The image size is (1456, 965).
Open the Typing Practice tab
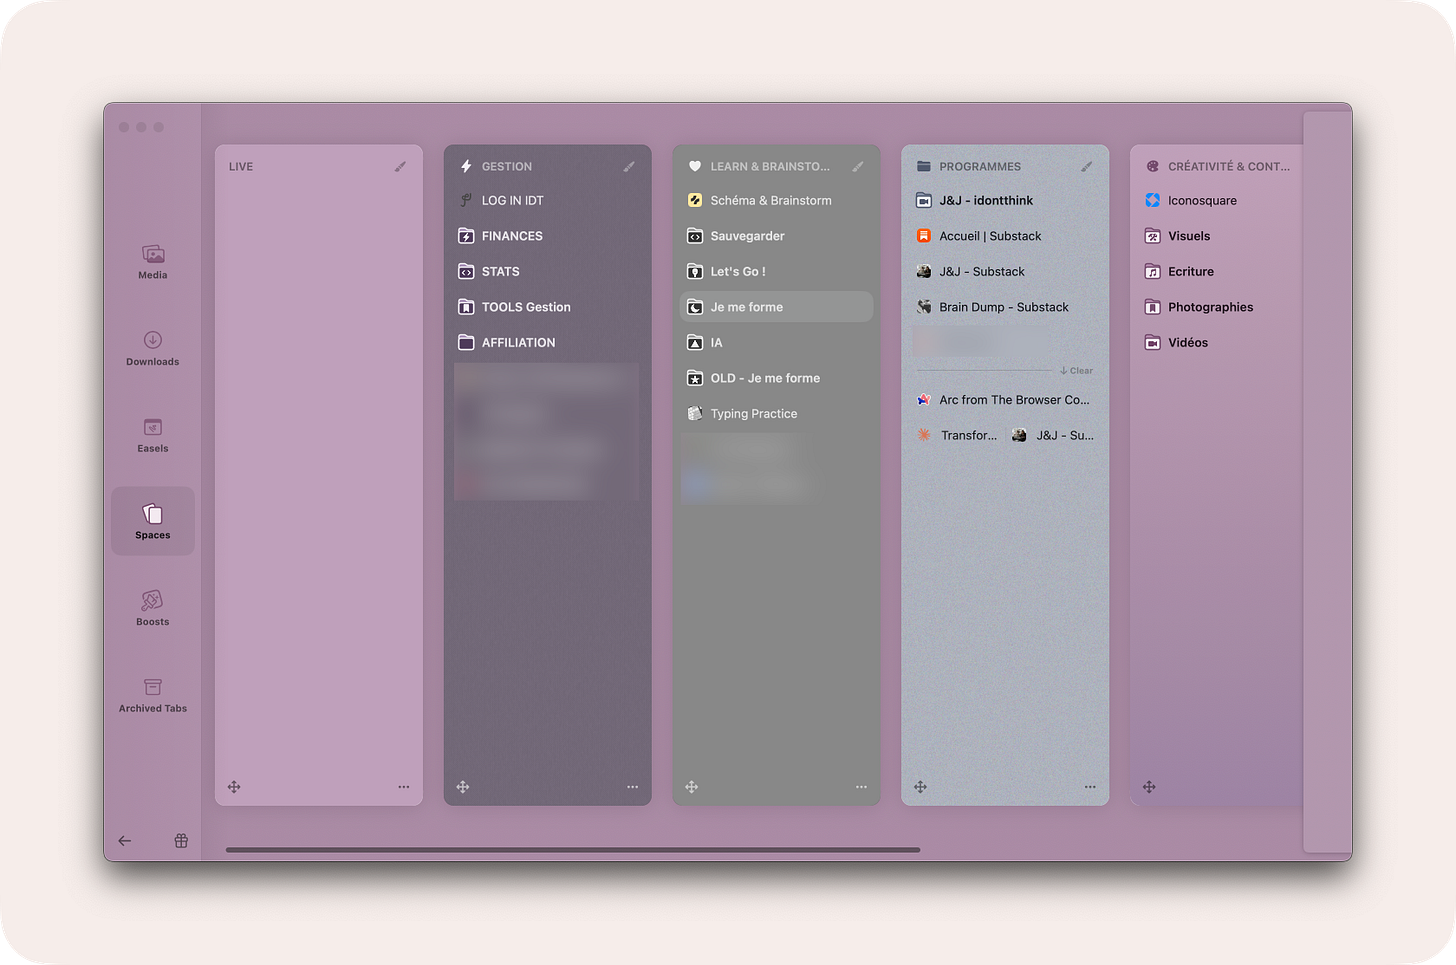776,414
